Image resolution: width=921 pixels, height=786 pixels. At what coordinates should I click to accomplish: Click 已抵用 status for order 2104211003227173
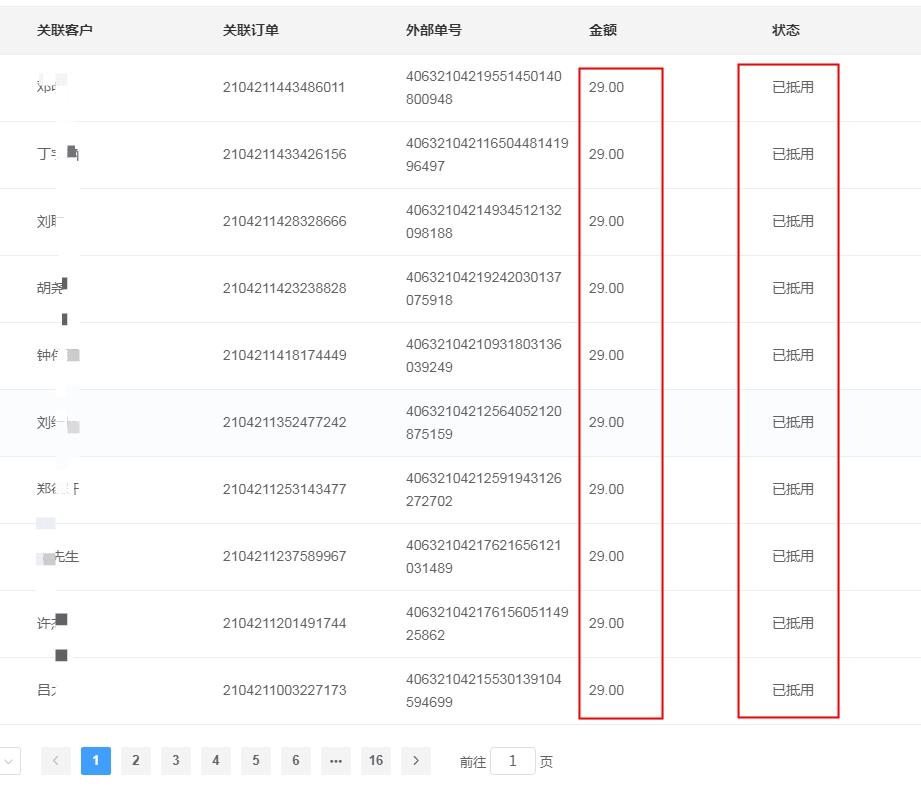coord(792,690)
